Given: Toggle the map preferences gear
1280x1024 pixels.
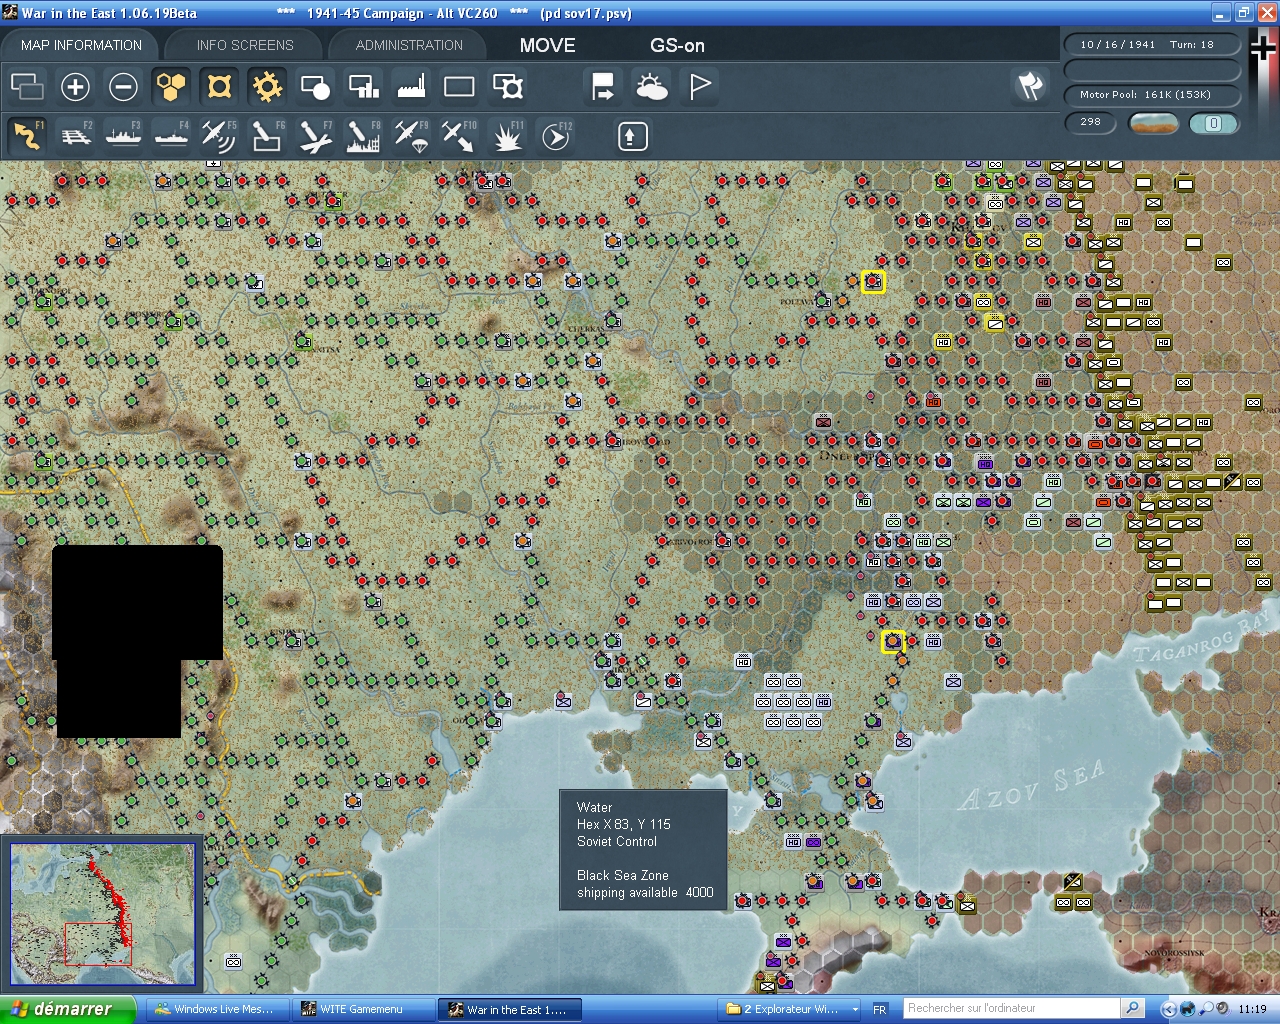Looking at the screenshot, I should coord(267,87).
